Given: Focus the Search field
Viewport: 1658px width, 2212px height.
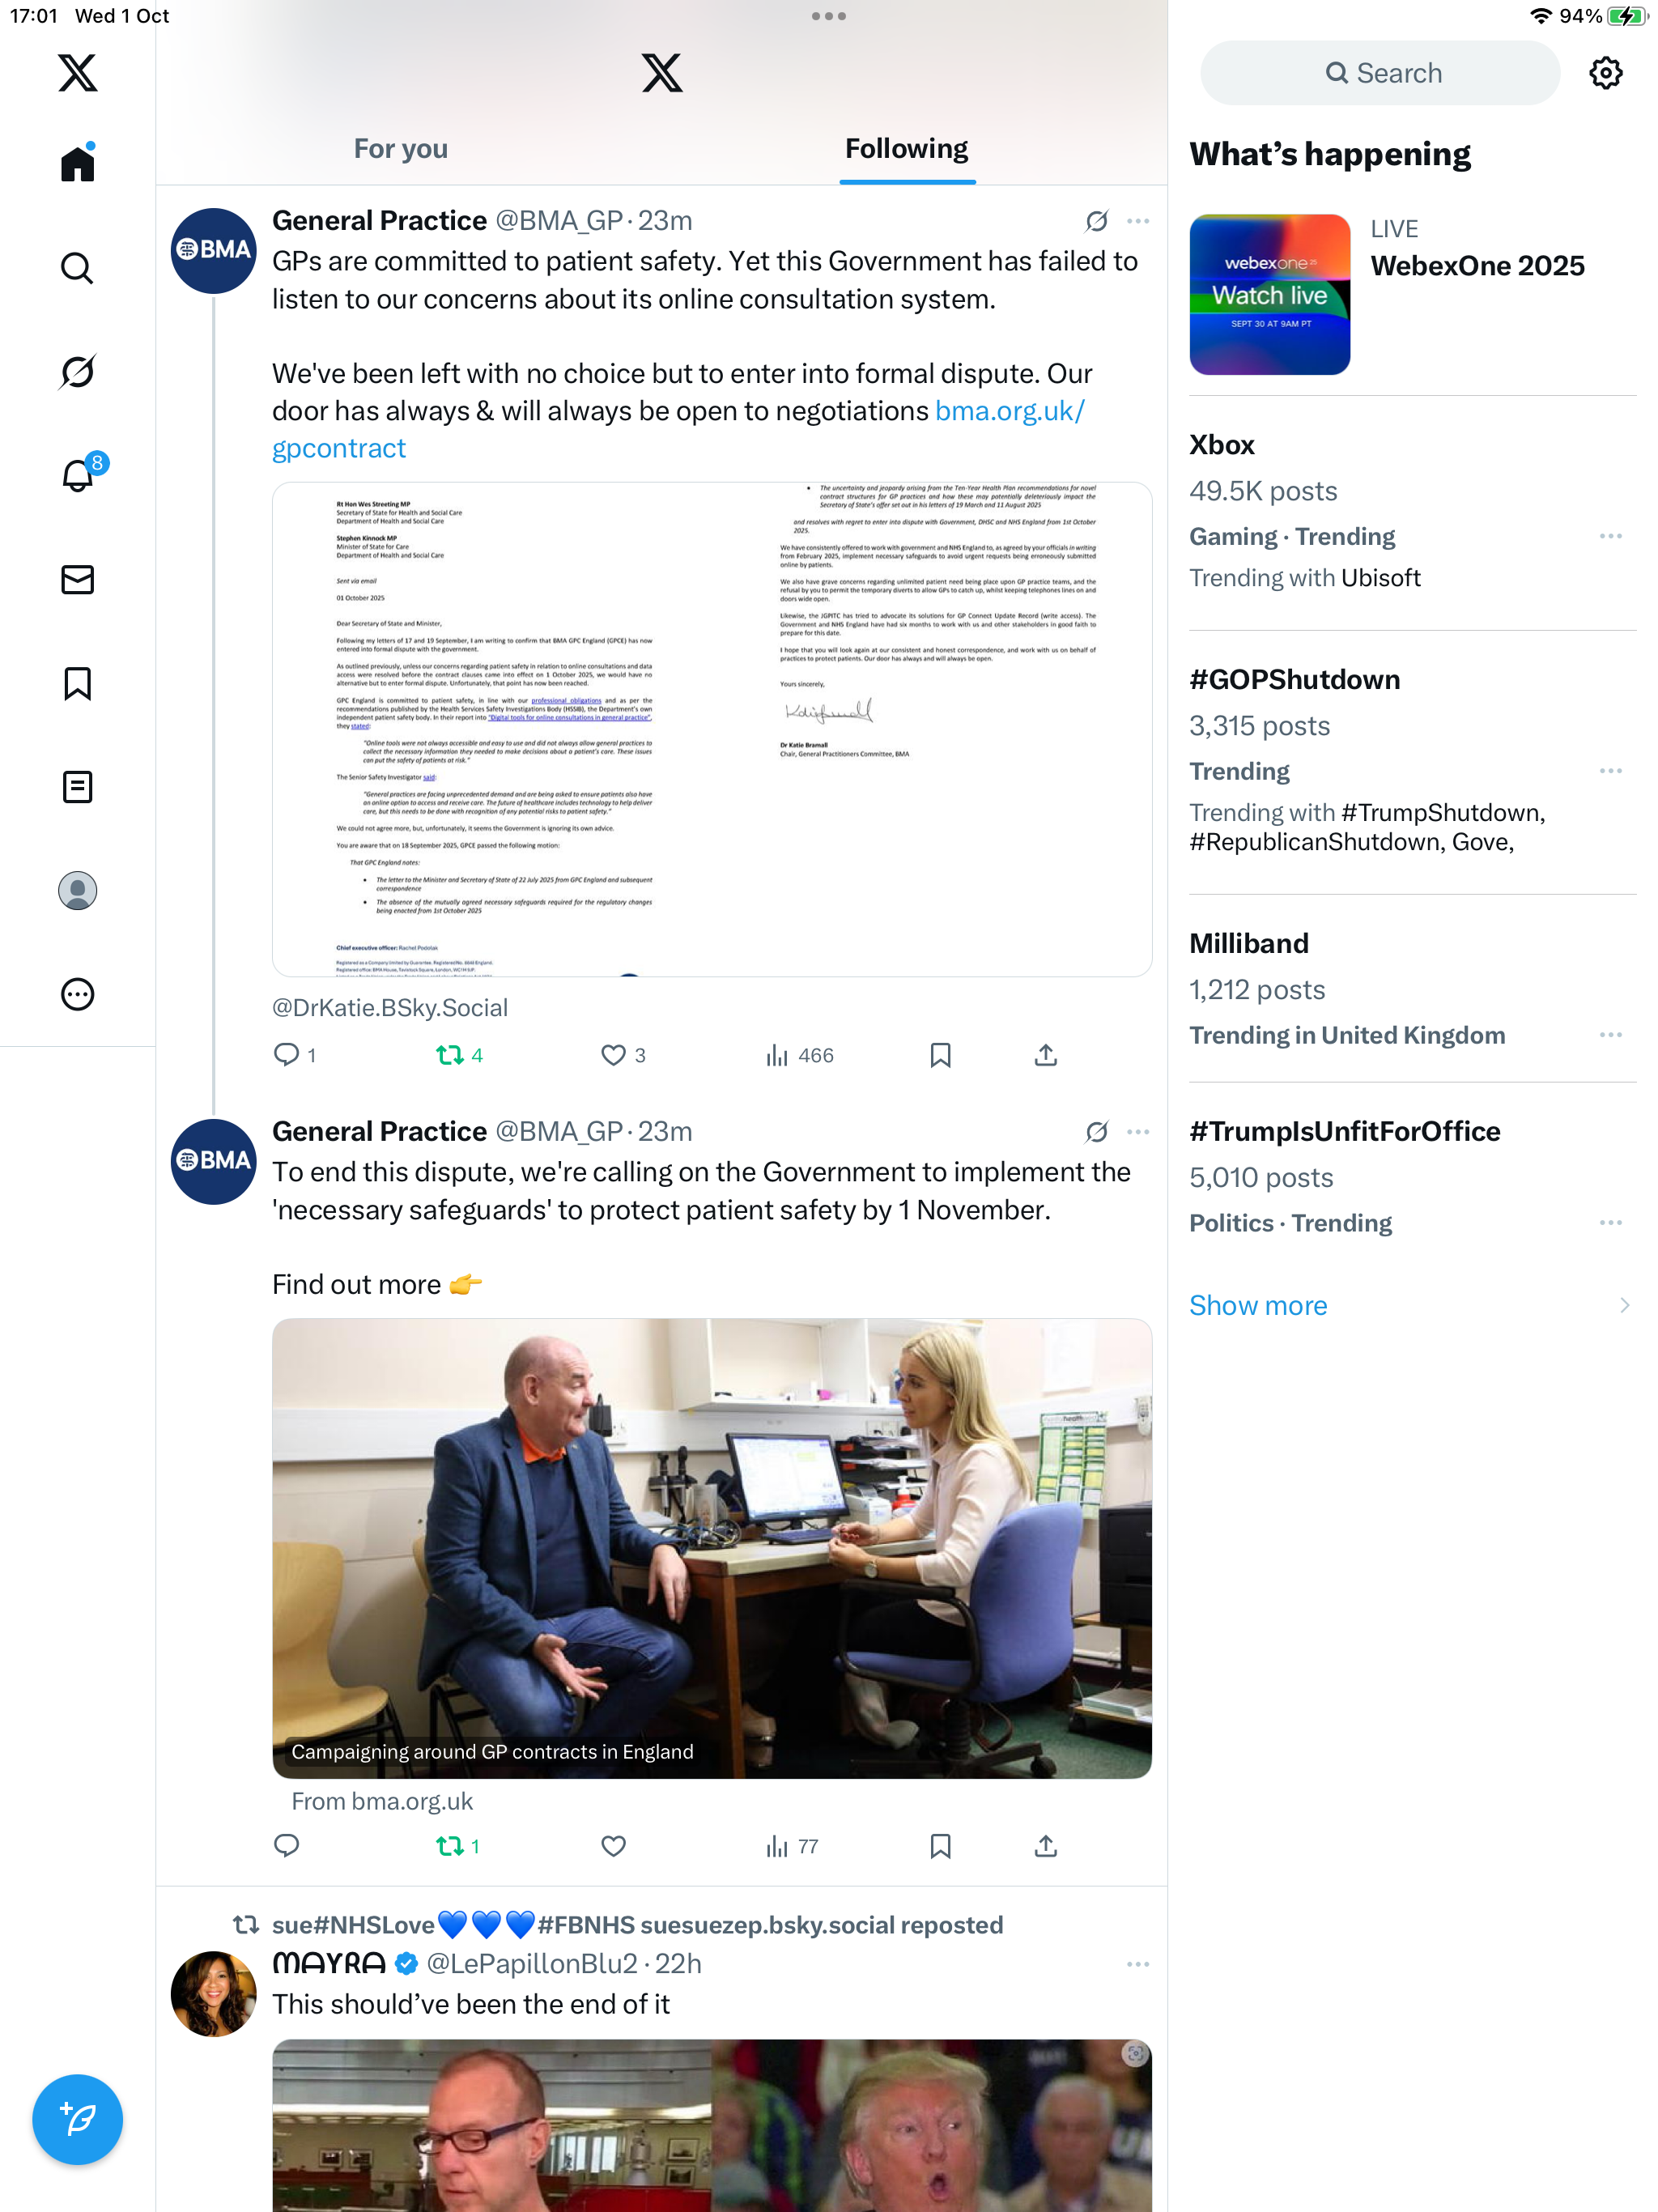Looking at the screenshot, I should tap(1380, 73).
